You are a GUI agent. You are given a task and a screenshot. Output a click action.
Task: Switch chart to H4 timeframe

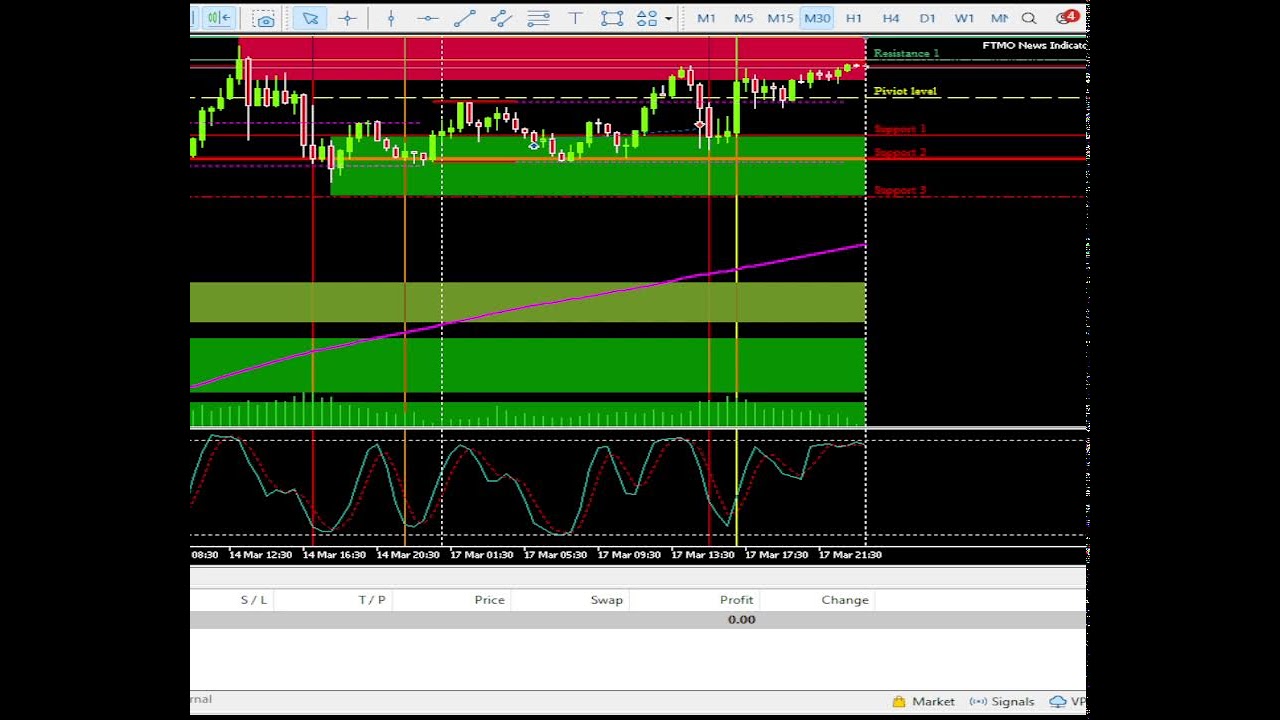click(891, 18)
